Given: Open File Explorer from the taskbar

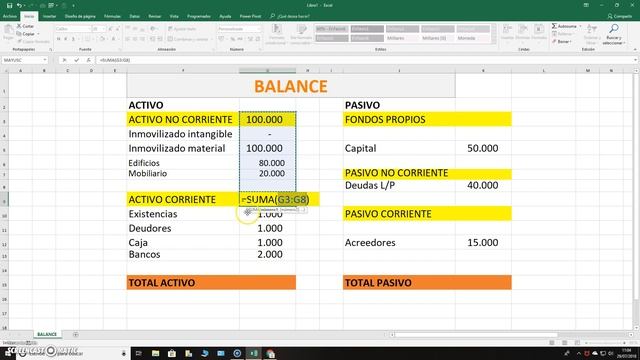Looking at the screenshot, I should pyautogui.click(x=155, y=353).
